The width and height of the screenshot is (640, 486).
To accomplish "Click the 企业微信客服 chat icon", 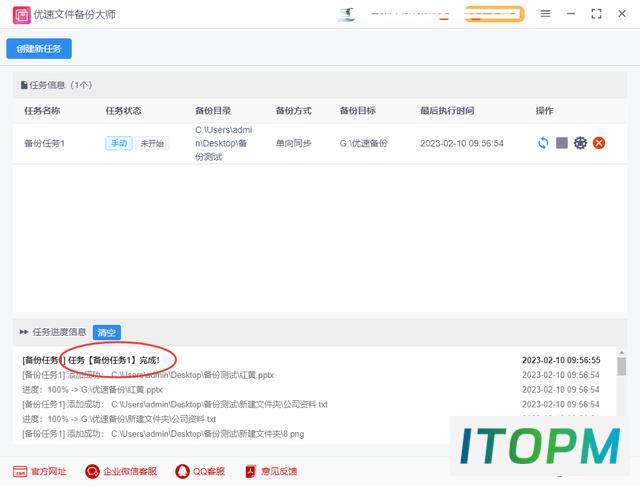I will [x=92, y=471].
